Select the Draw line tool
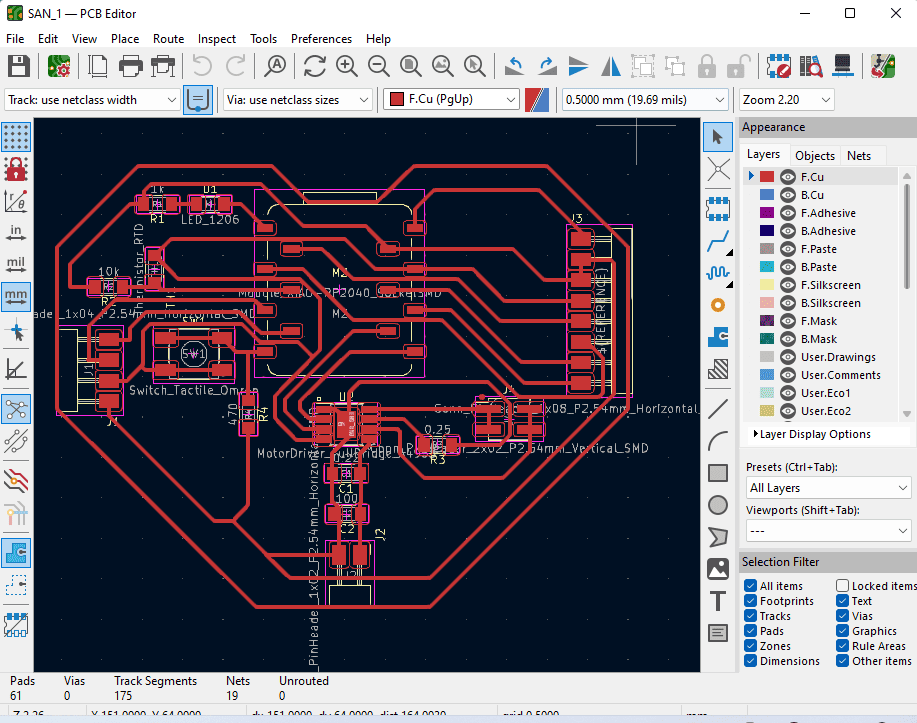This screenshot has width=917, height=723. pyautogui.click(x=718, y=409)
